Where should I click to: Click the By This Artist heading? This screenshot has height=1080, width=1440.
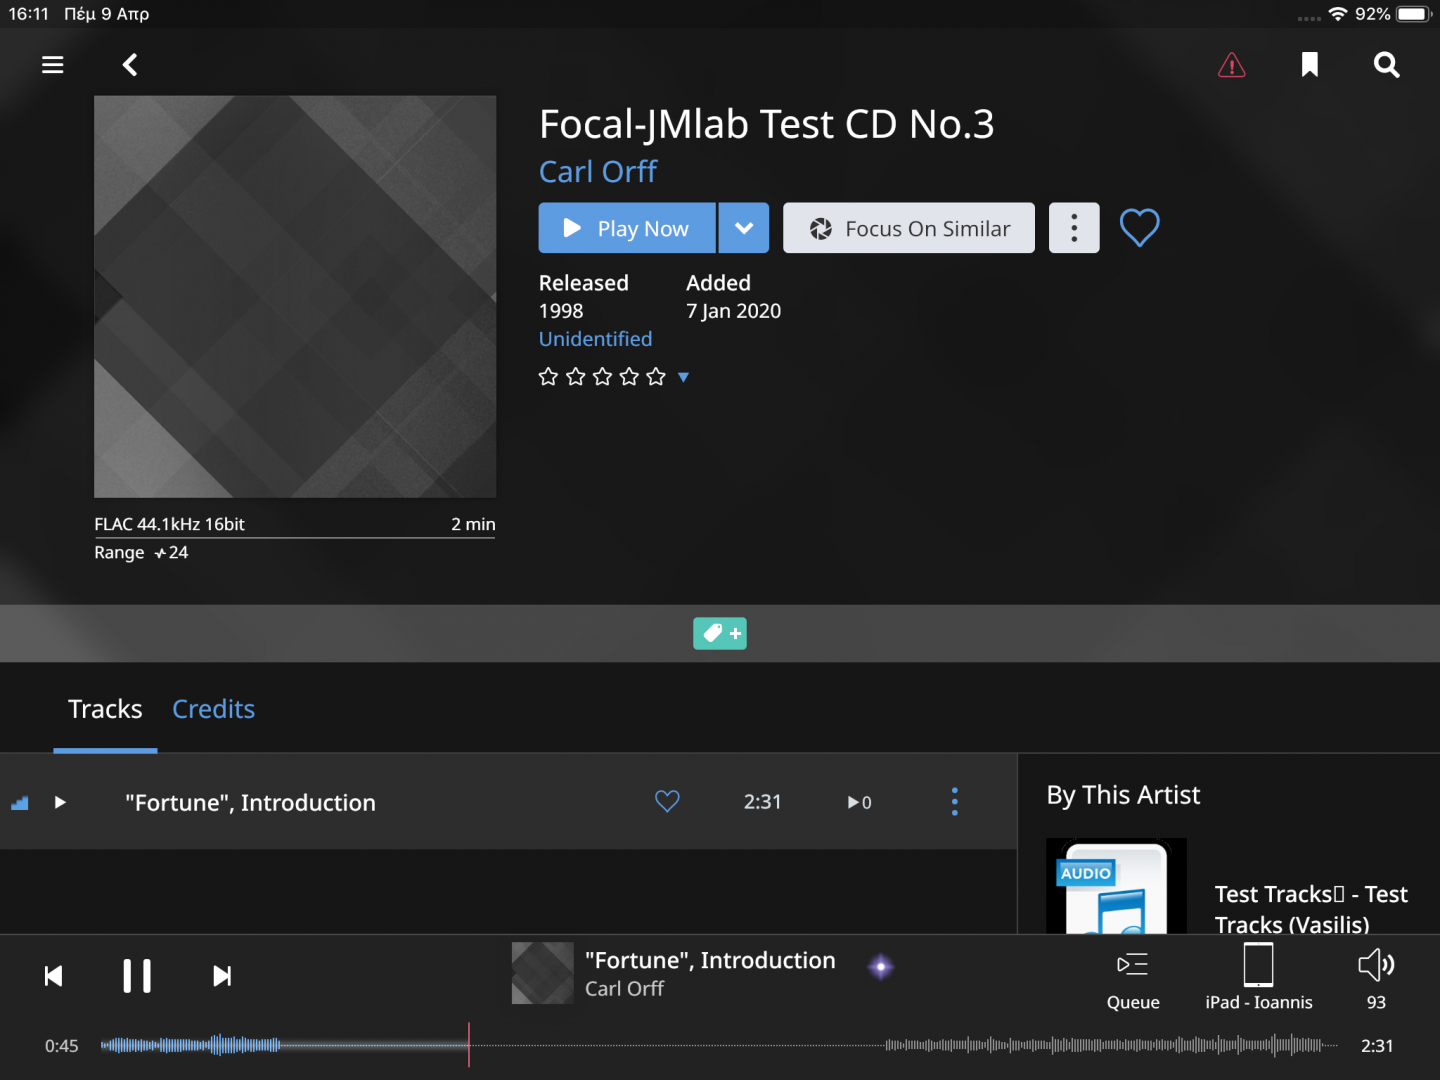[1123, 795]
